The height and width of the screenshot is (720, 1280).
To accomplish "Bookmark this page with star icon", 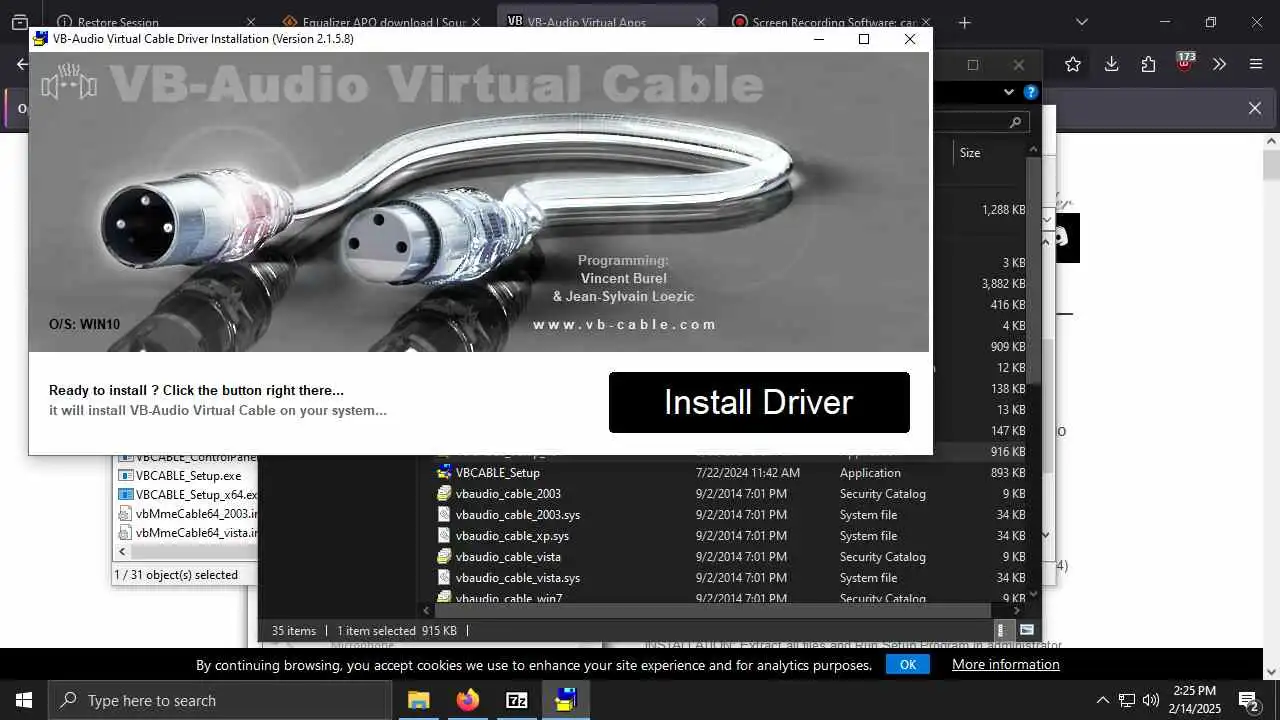I will pos(1073,64).
